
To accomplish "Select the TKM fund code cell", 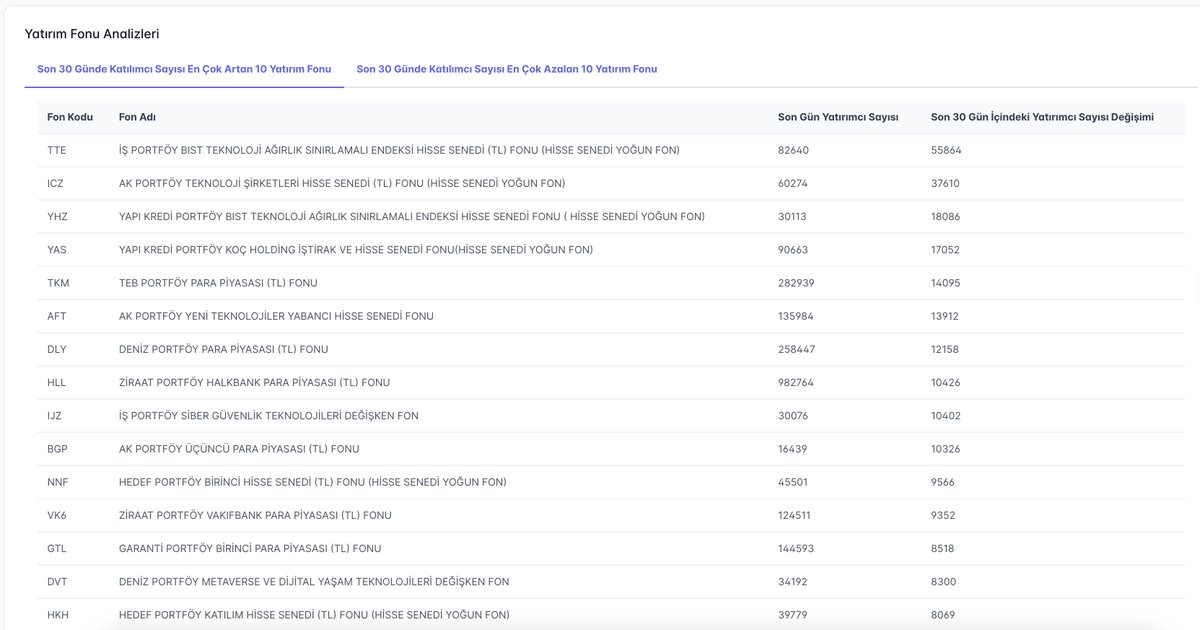I will coord(57,283).
